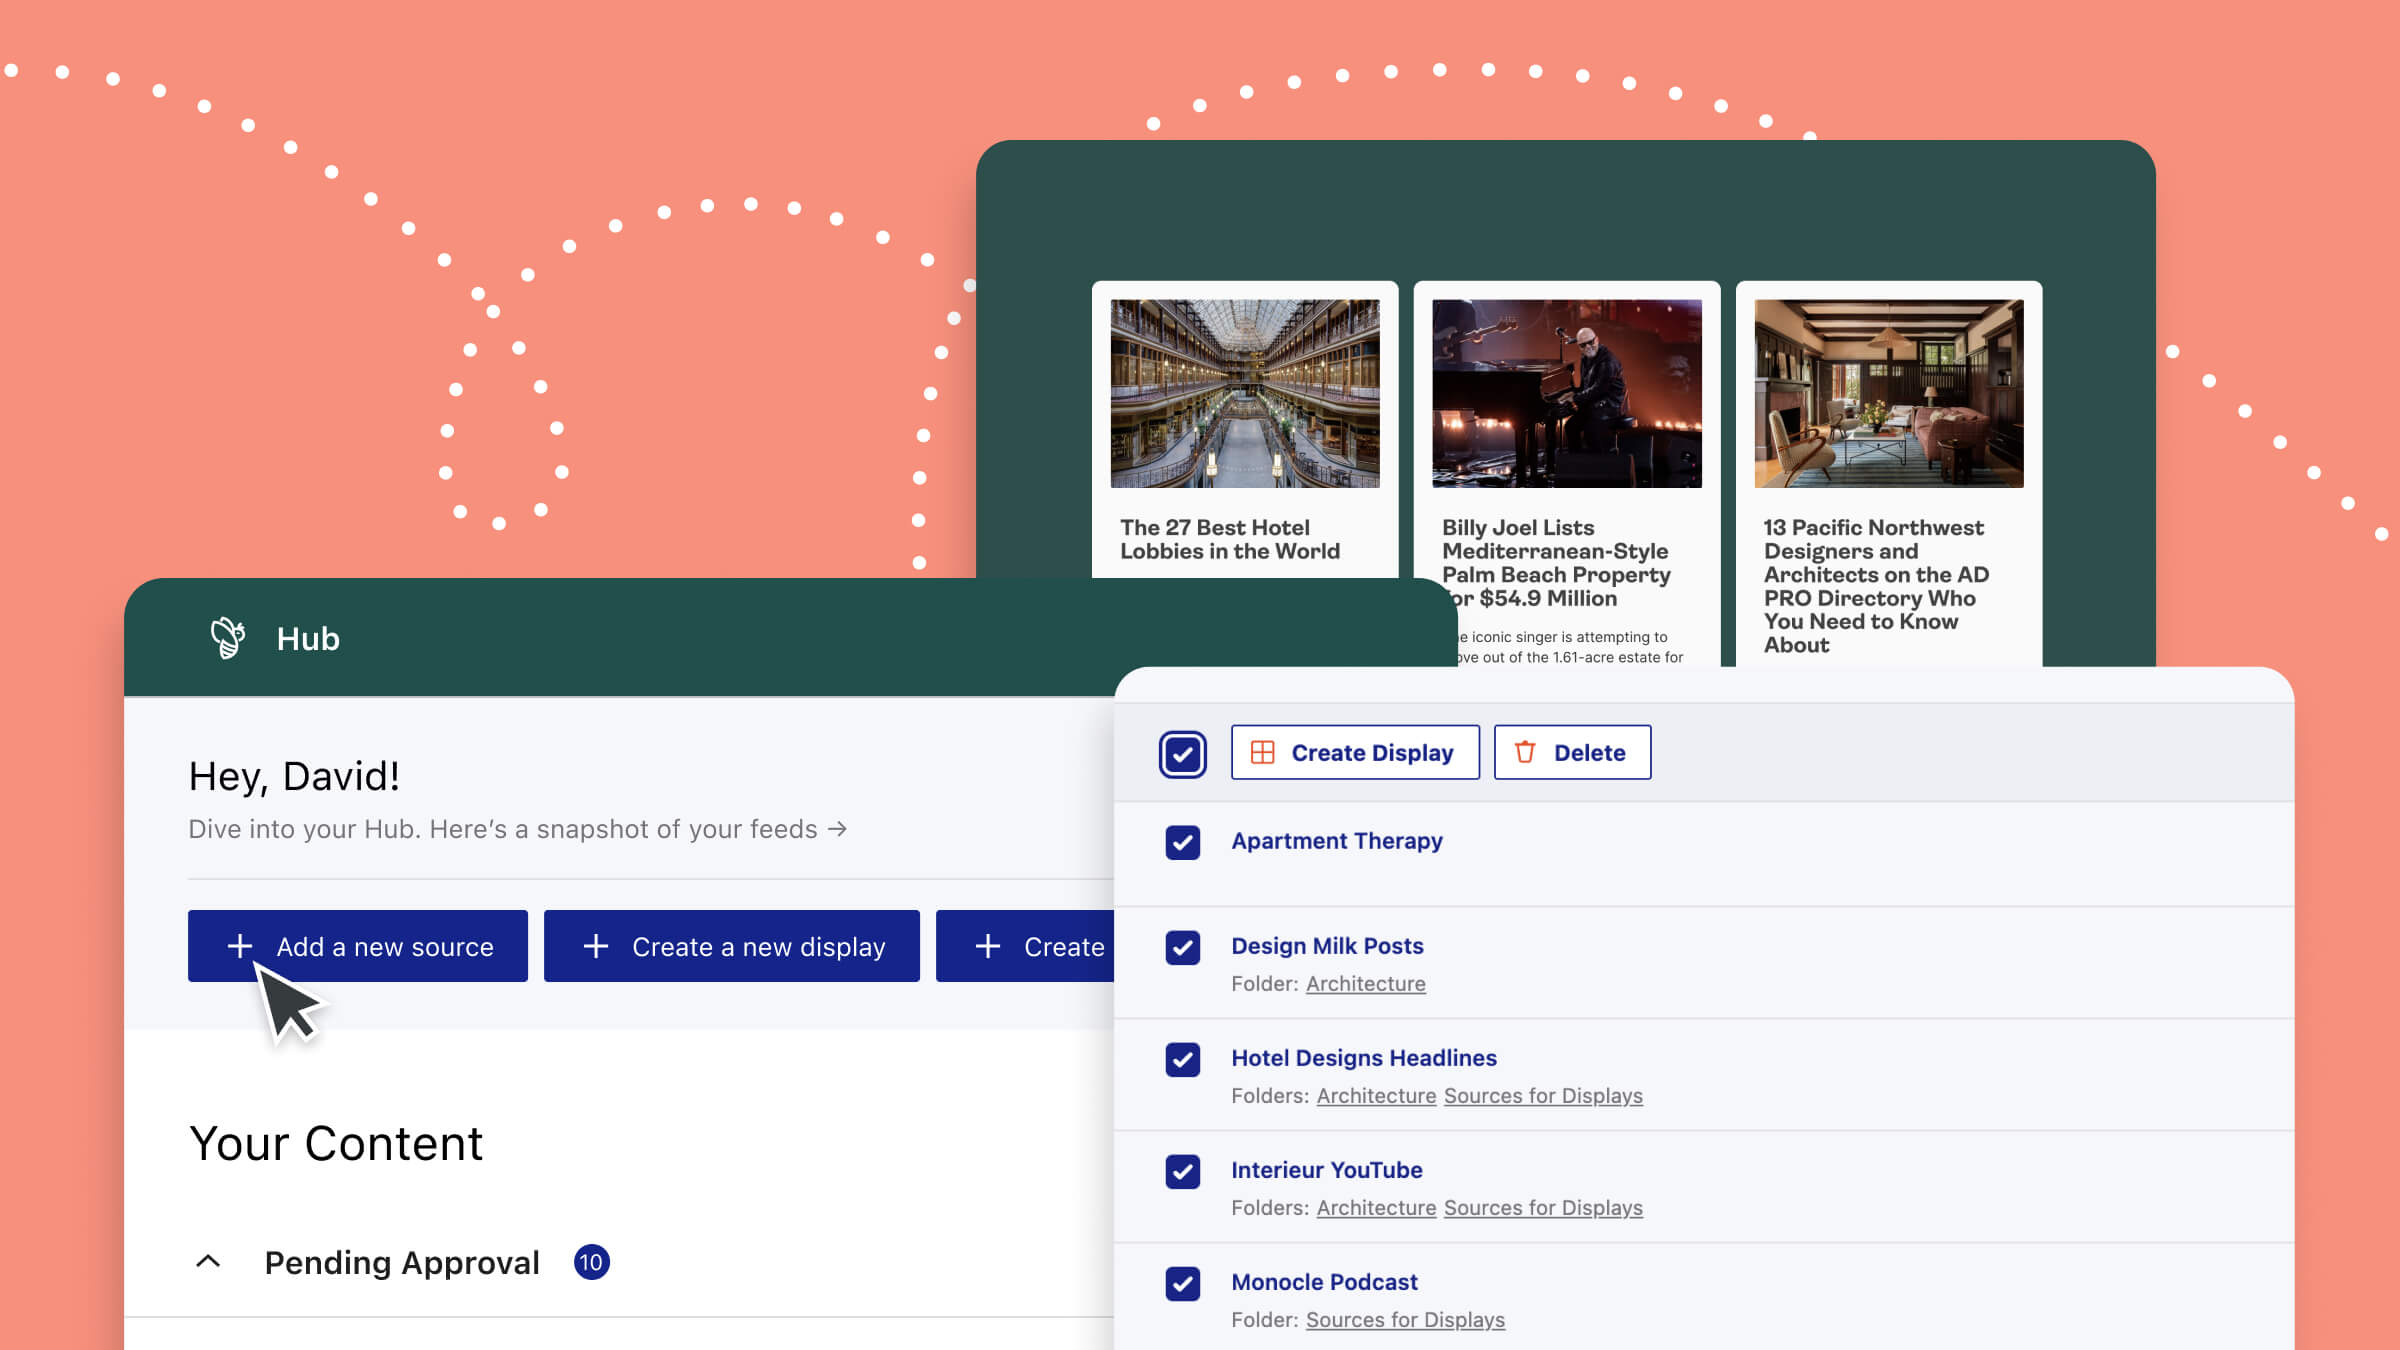
Task: Click the Hub bee logo icon
Action: [228, 638]
